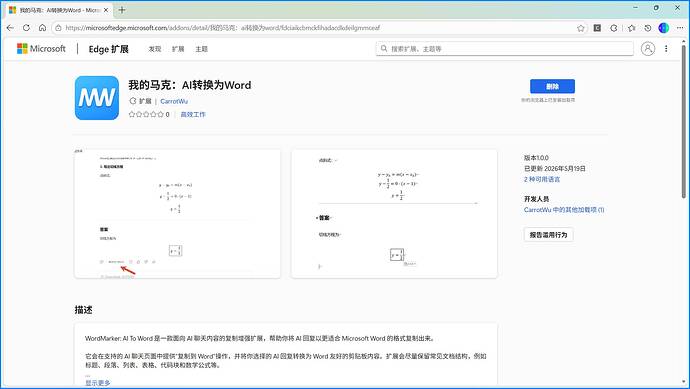Viewport: 690px width, 389px height.
Task: Click the 描述 heading
Action: click(84, 310)
